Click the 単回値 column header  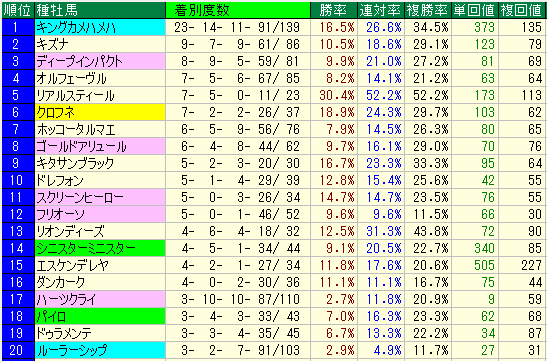point(474,10)
